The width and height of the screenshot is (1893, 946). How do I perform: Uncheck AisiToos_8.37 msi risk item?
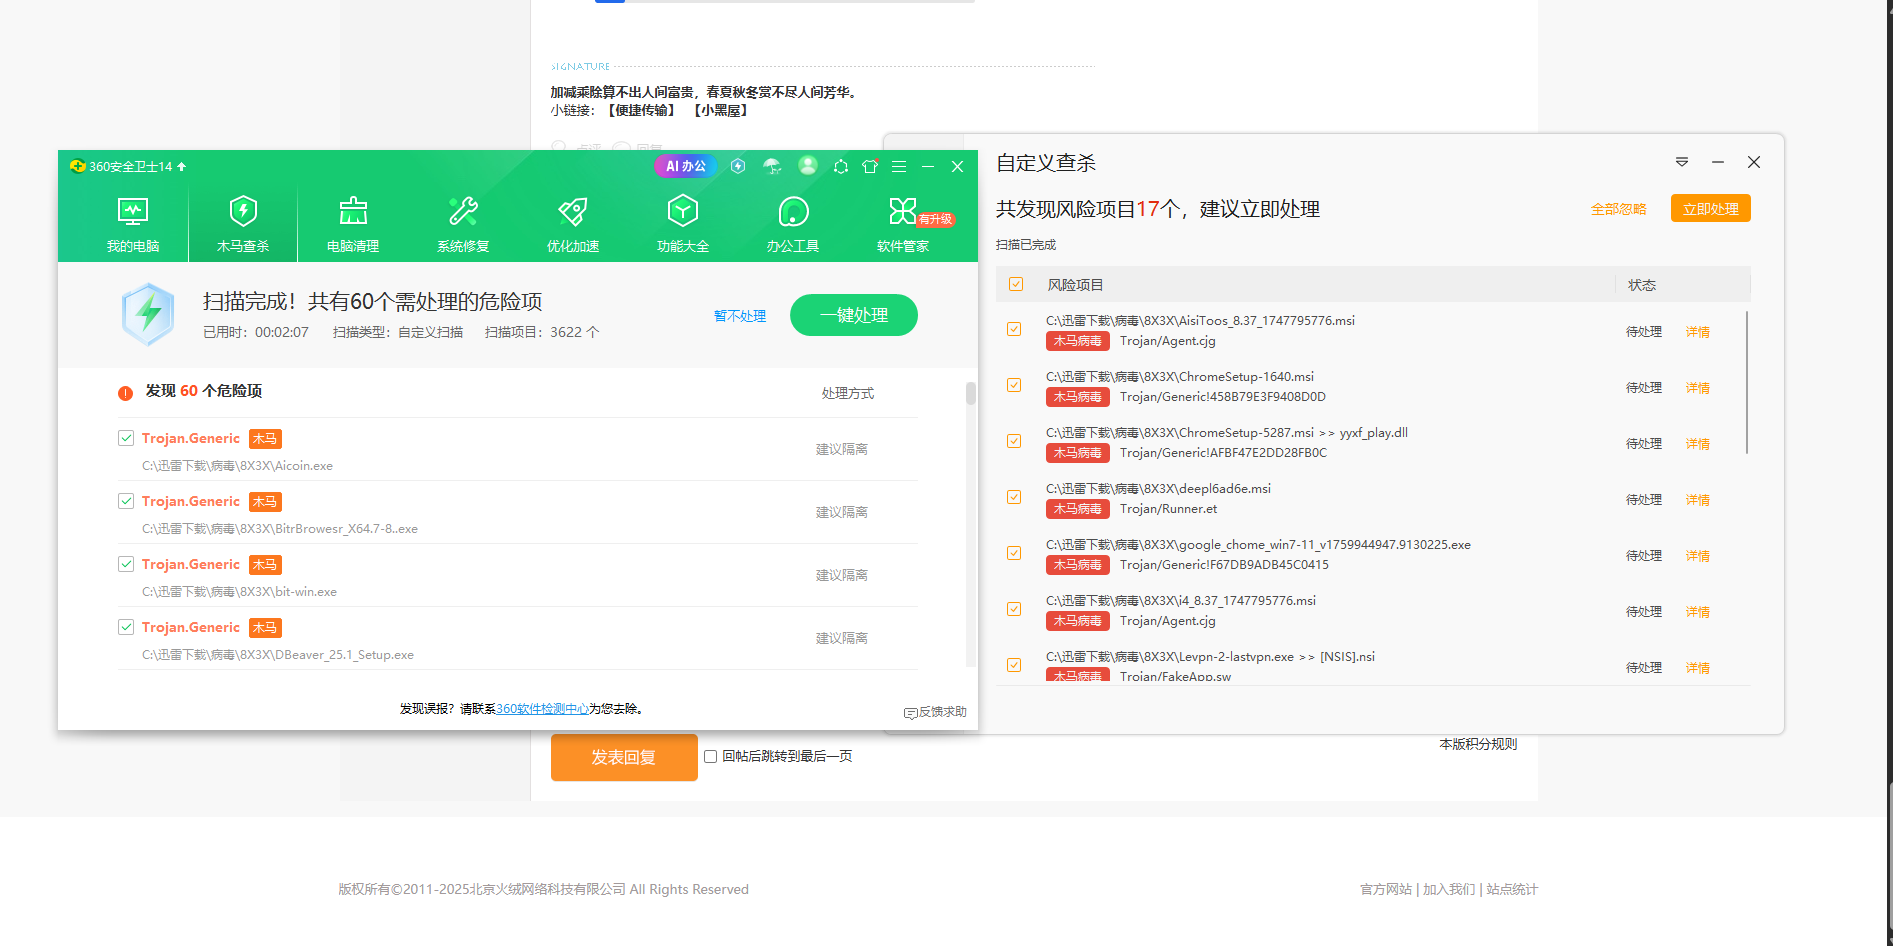[x=1014, y=329]
